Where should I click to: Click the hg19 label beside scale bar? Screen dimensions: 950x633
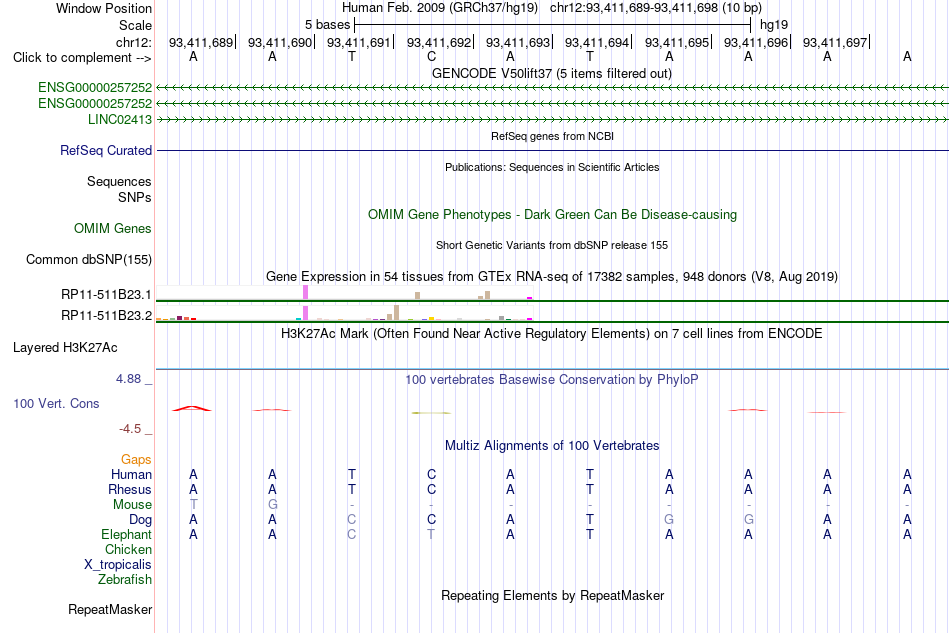(774, 25)
